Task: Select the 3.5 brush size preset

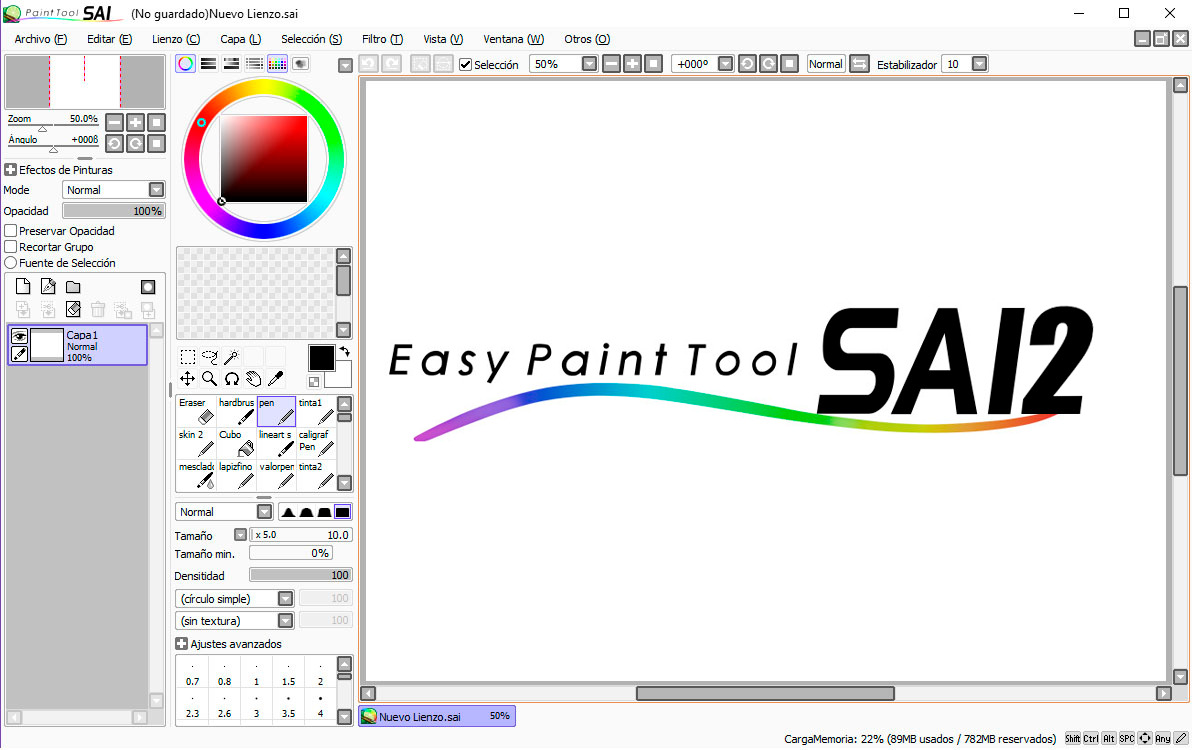Action: coord(288,707)
